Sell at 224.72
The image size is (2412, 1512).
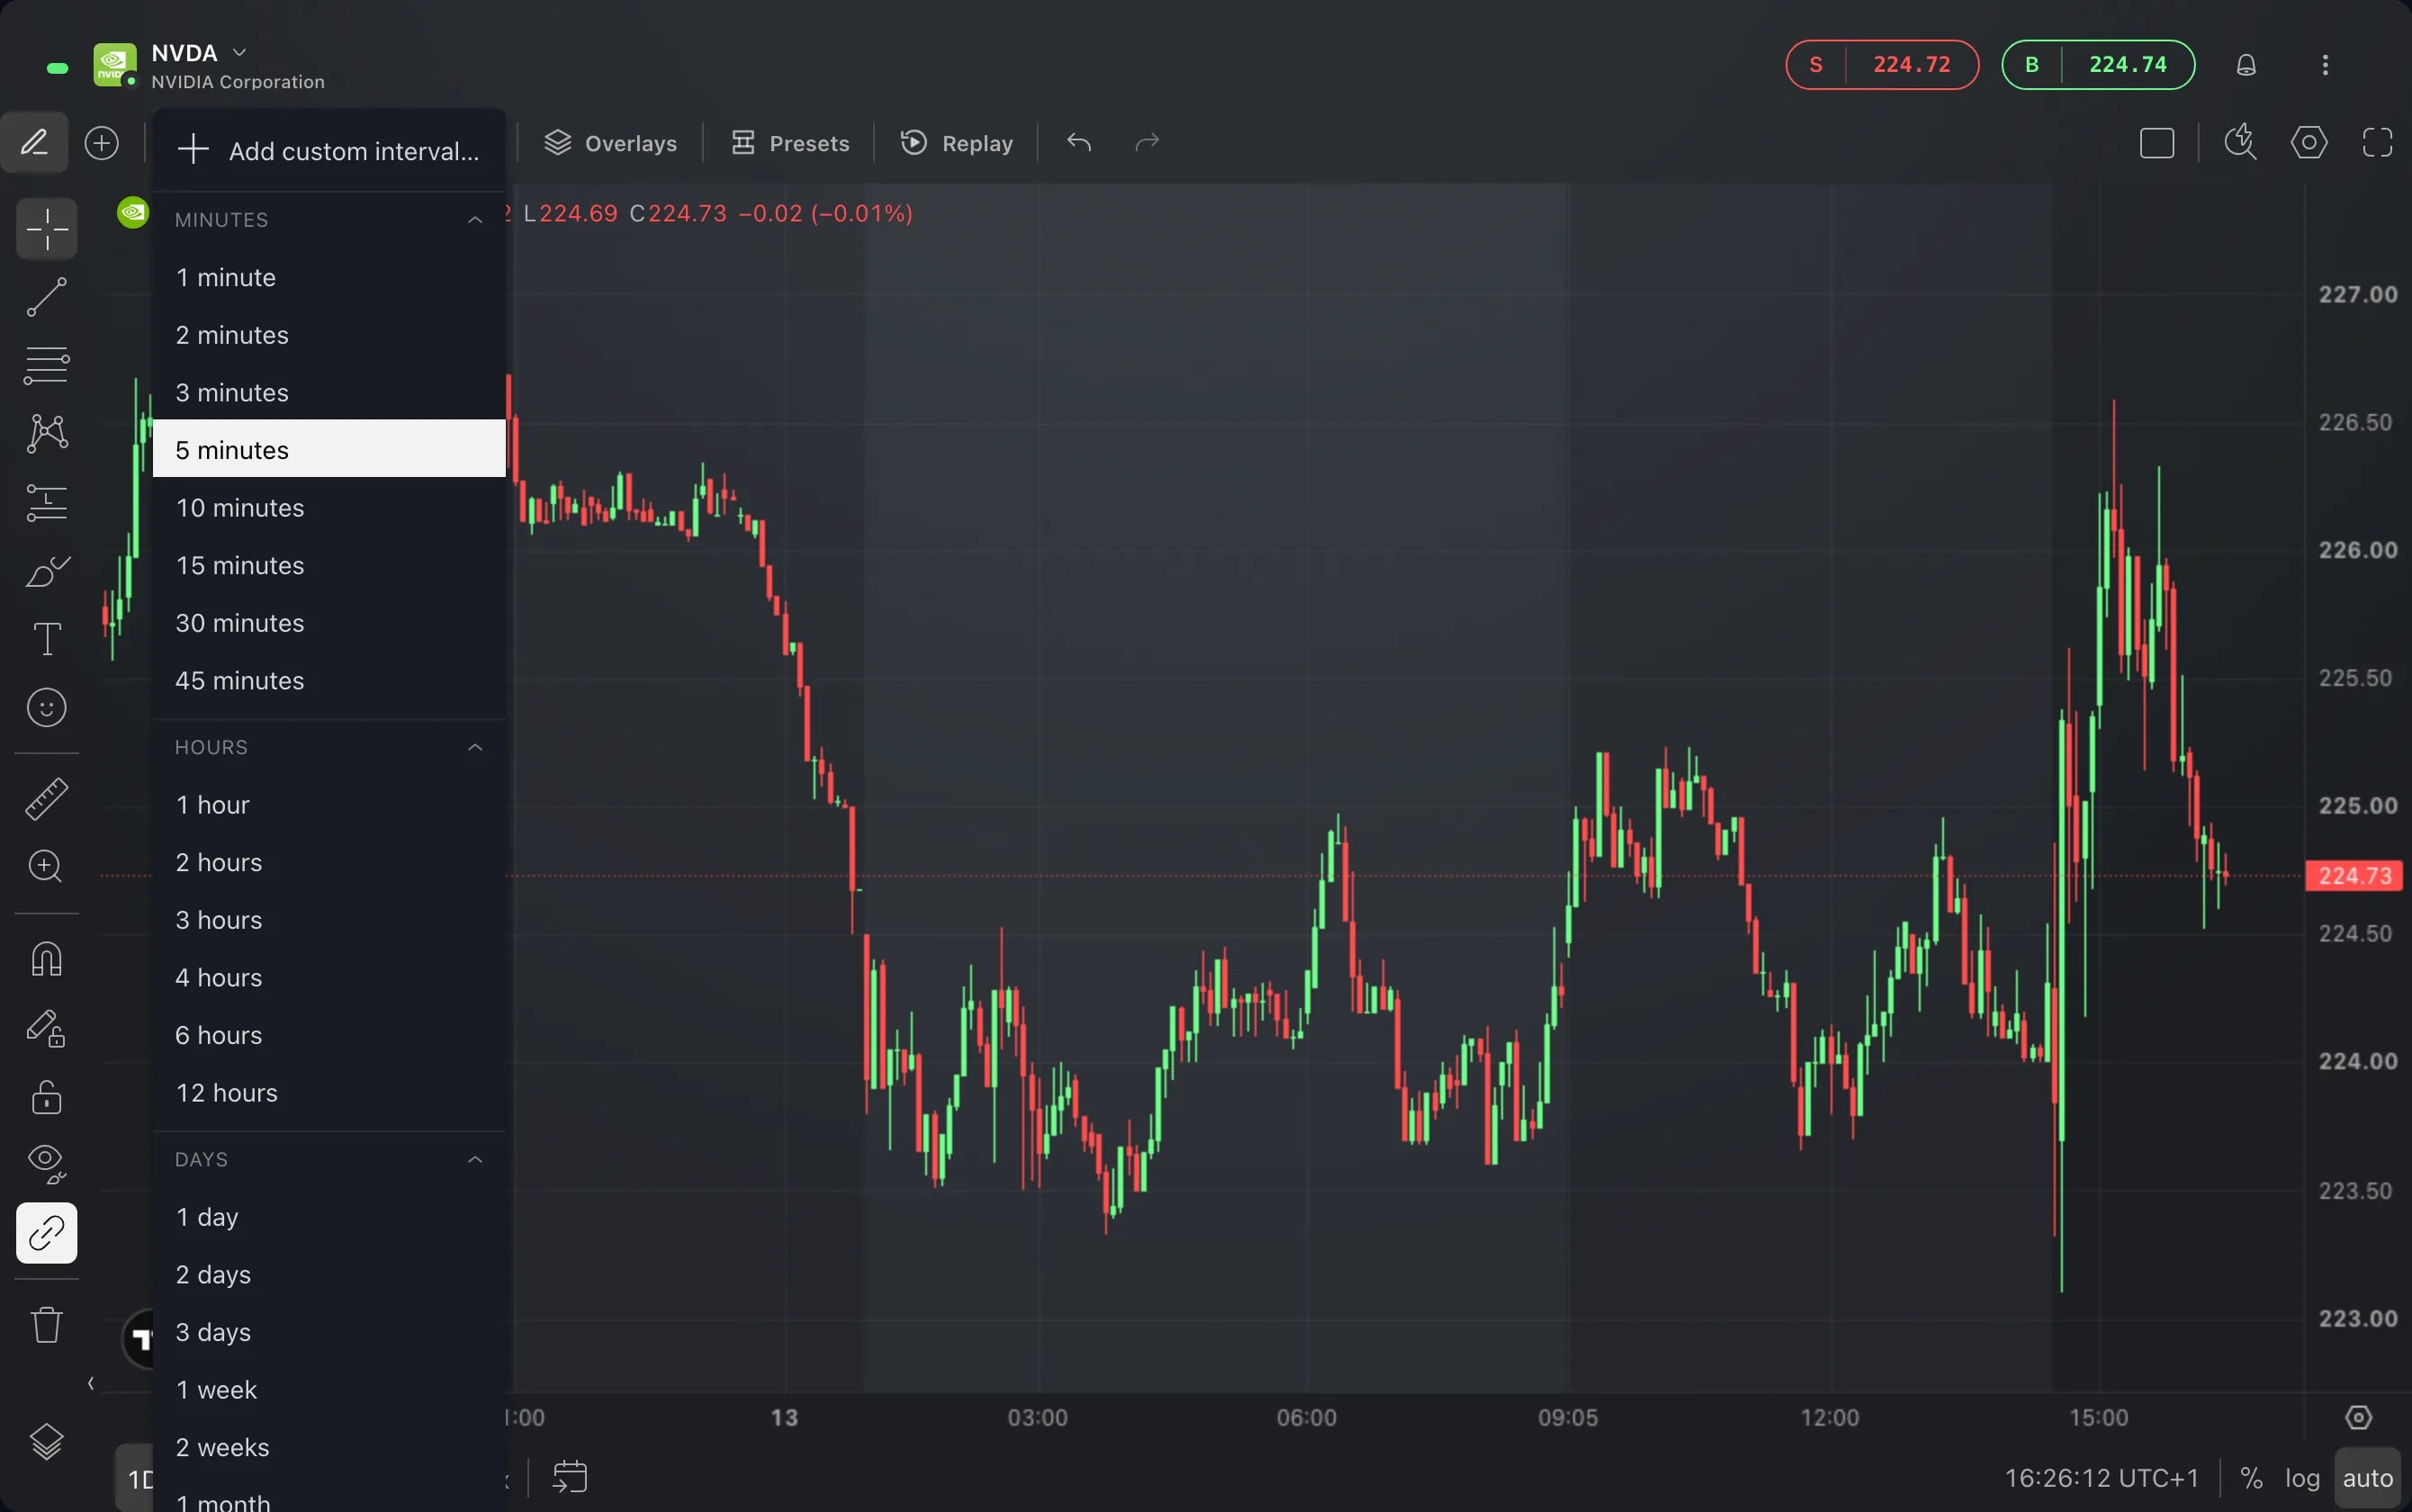pyautogui.click(x=1882, y=65)
